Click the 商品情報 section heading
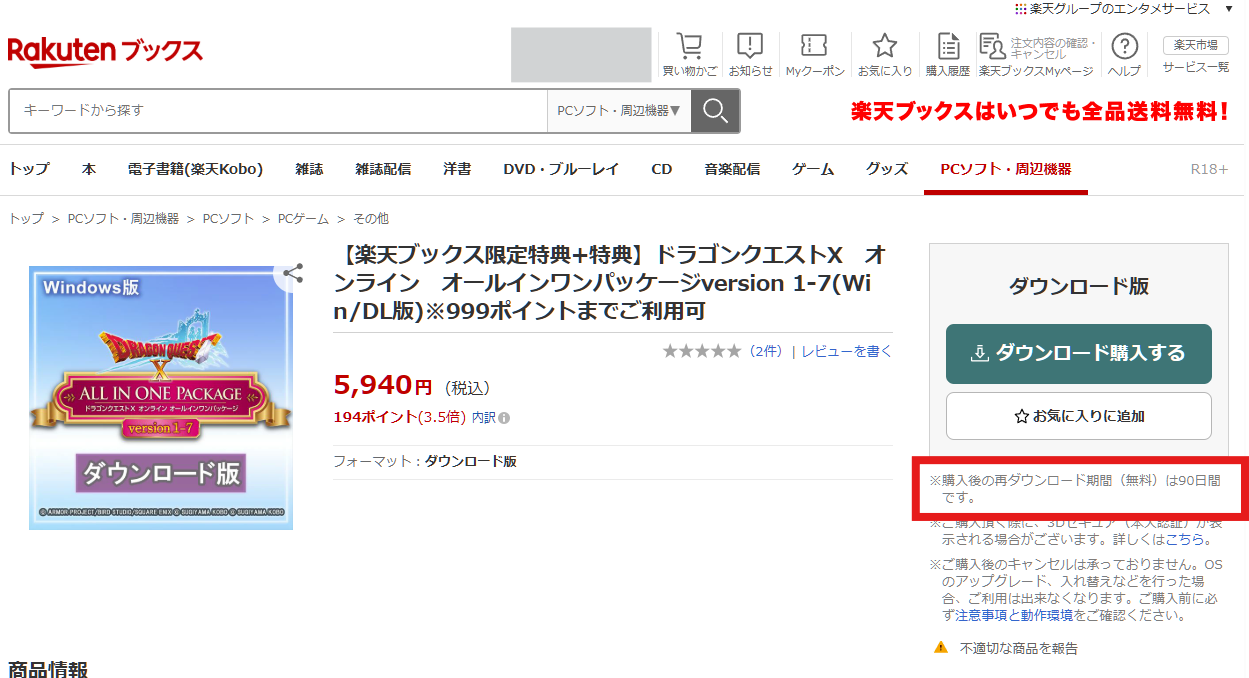Image resolution: width=1249 pixels, height=678 pixels. pos(48,669)
